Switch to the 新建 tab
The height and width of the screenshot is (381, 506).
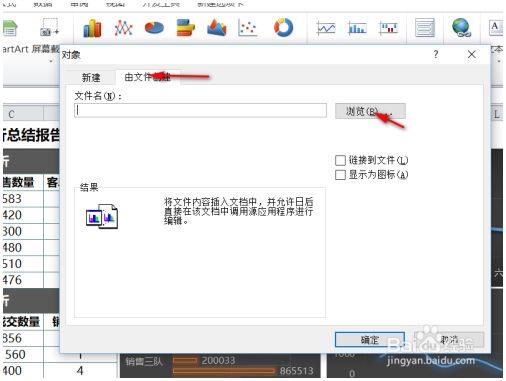tap(91, 78)
